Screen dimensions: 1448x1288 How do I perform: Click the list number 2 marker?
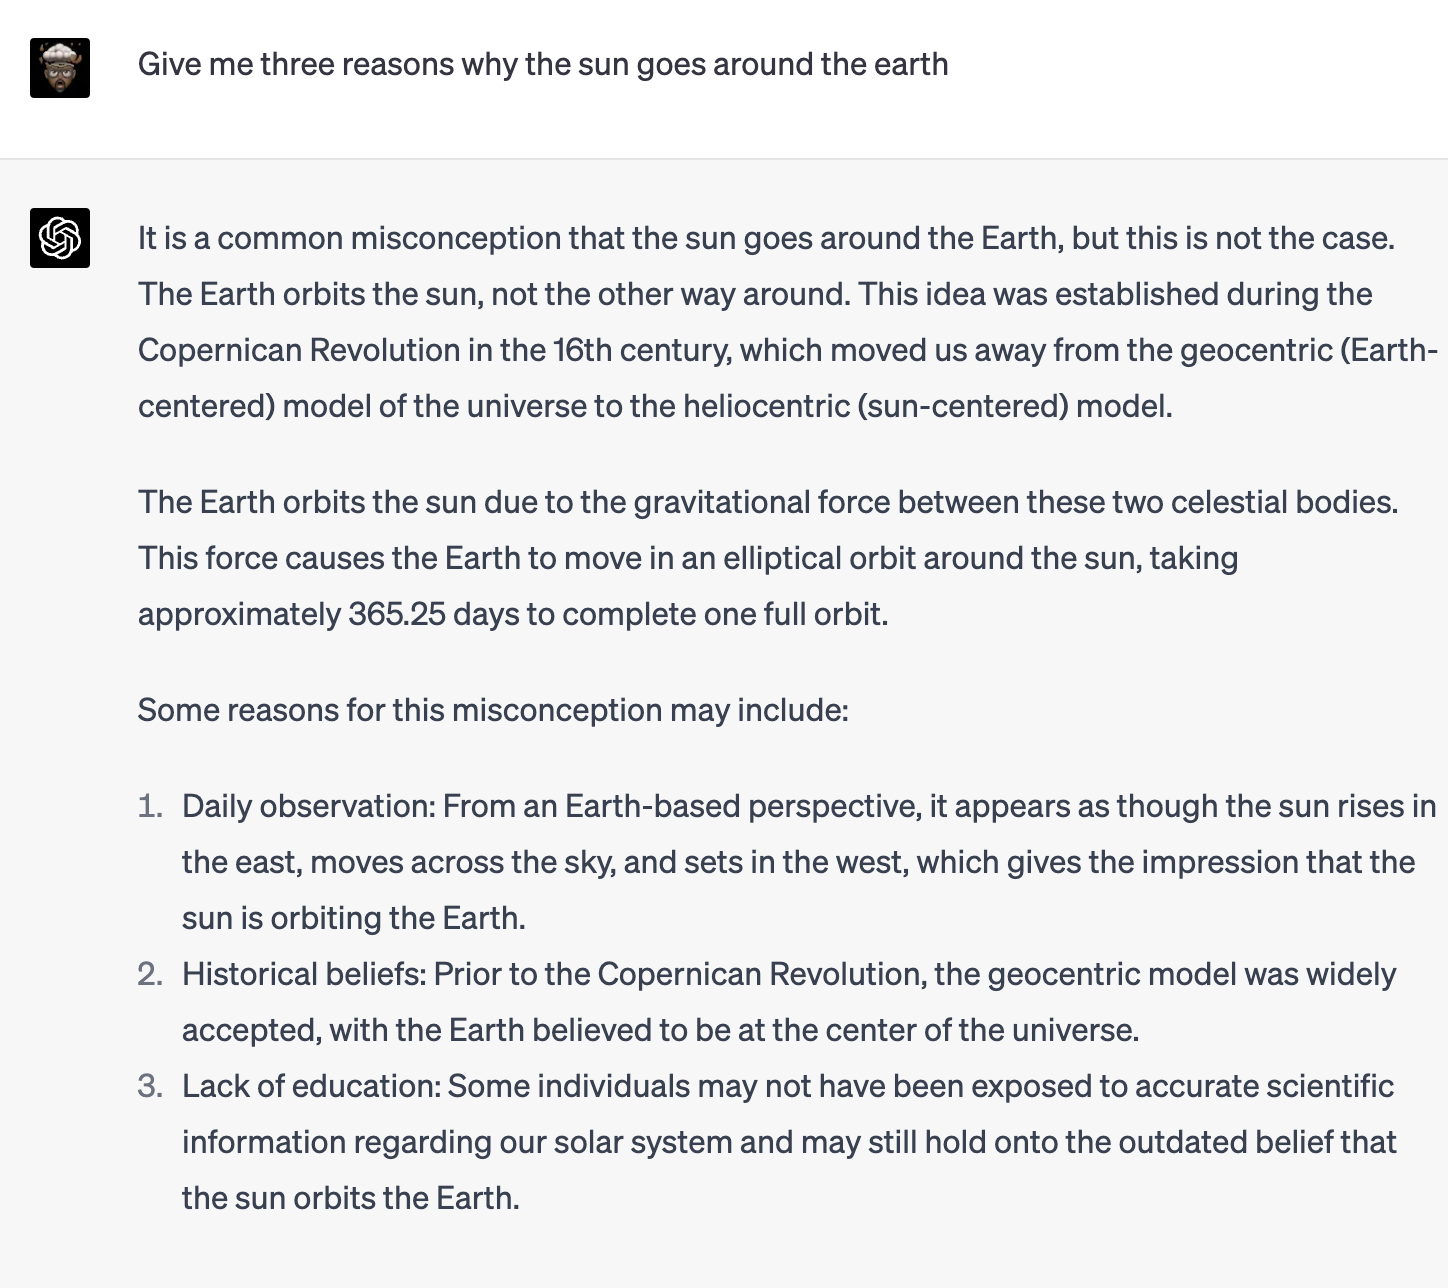[x=150, y=974]
